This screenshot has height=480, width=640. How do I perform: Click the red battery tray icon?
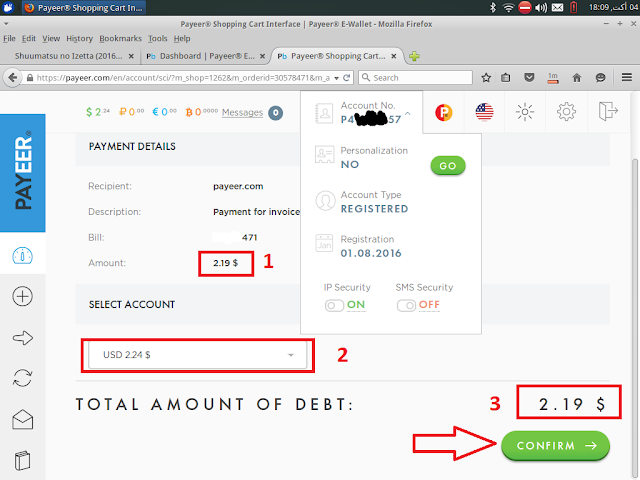pyautogui.click(x=573, y=7)
